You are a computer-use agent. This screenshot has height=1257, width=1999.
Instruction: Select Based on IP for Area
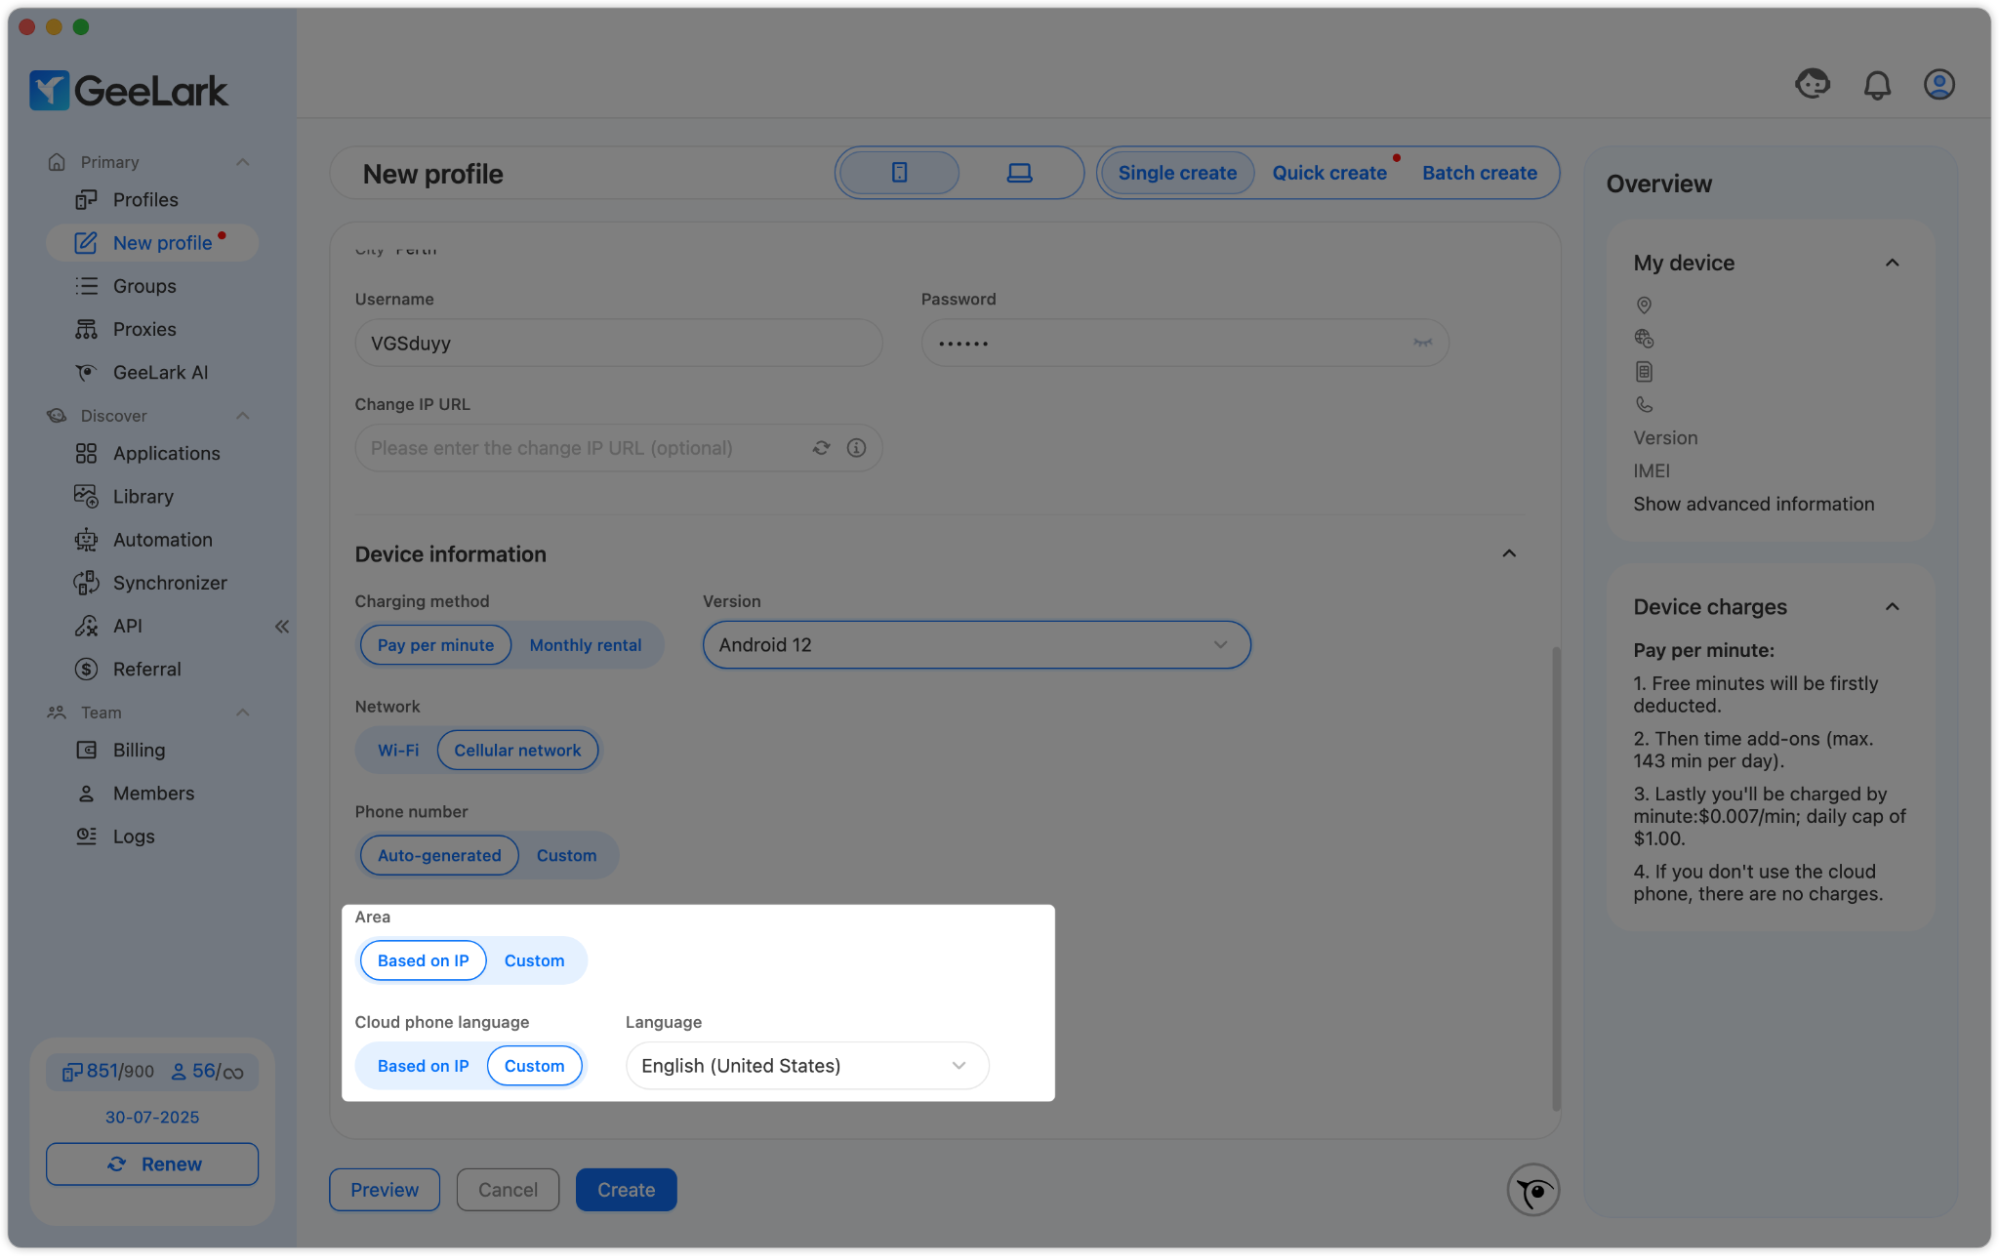423,960
